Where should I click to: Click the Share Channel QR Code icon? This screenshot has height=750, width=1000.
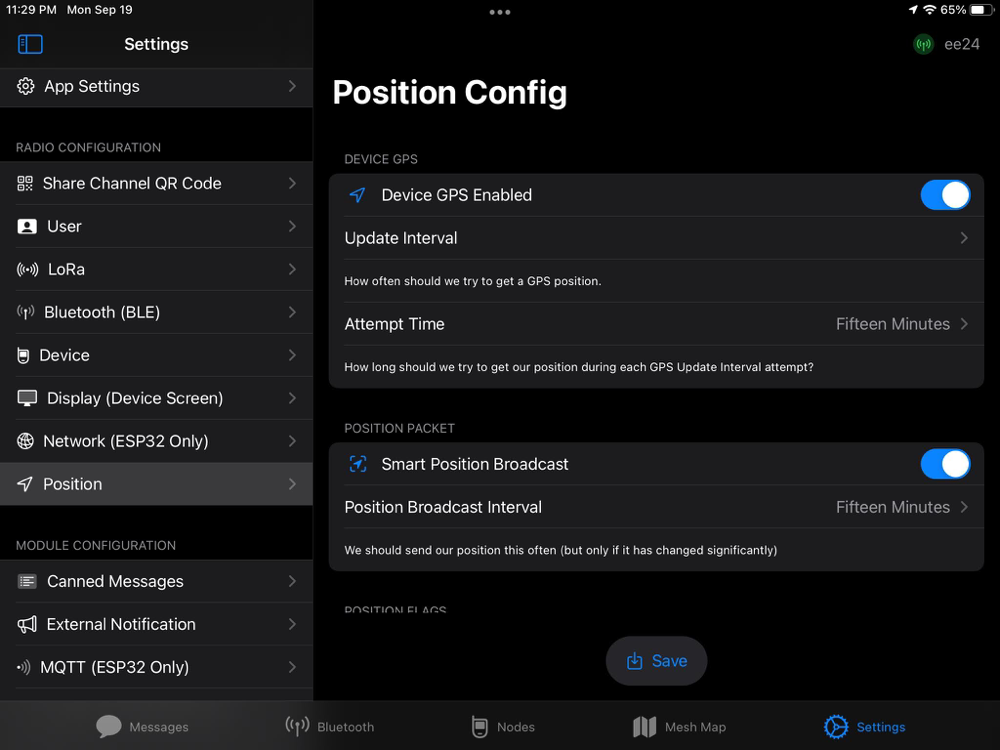pyautogui.click(x=26, y=184)
